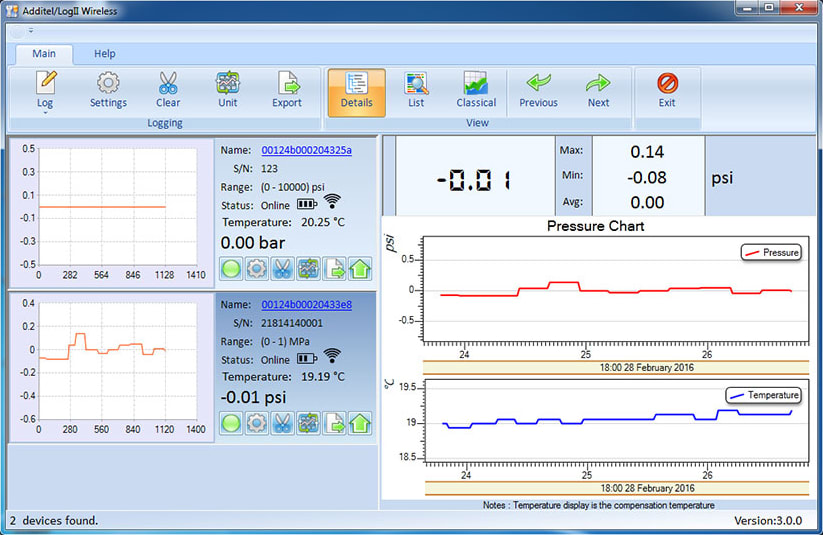Click the Range (0 - 10000) psi text

(293, 187)
